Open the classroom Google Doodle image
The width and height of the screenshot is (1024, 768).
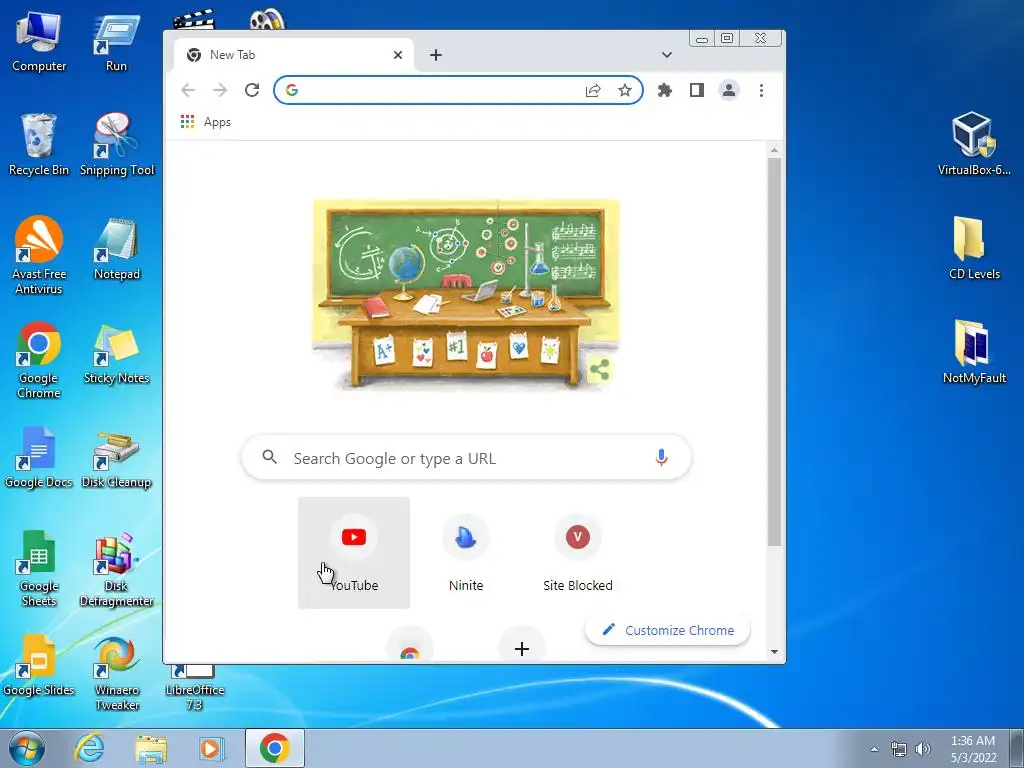(466, 294)
